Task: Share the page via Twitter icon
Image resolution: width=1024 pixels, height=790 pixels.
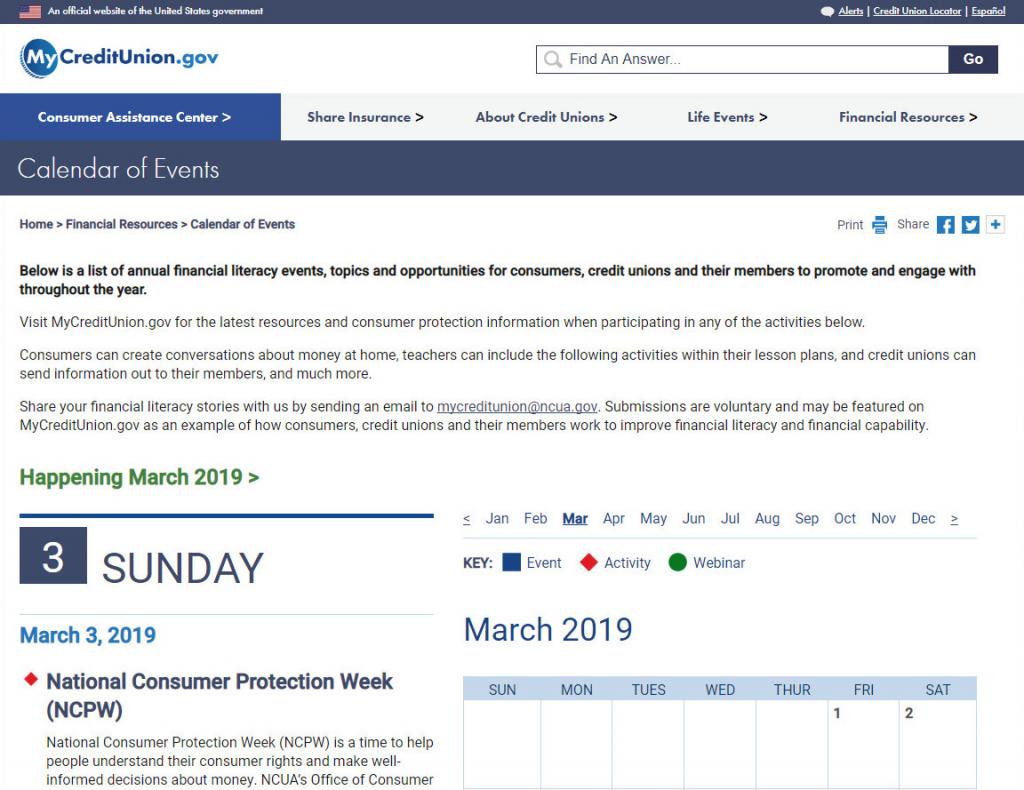Action: click(970, 225)
